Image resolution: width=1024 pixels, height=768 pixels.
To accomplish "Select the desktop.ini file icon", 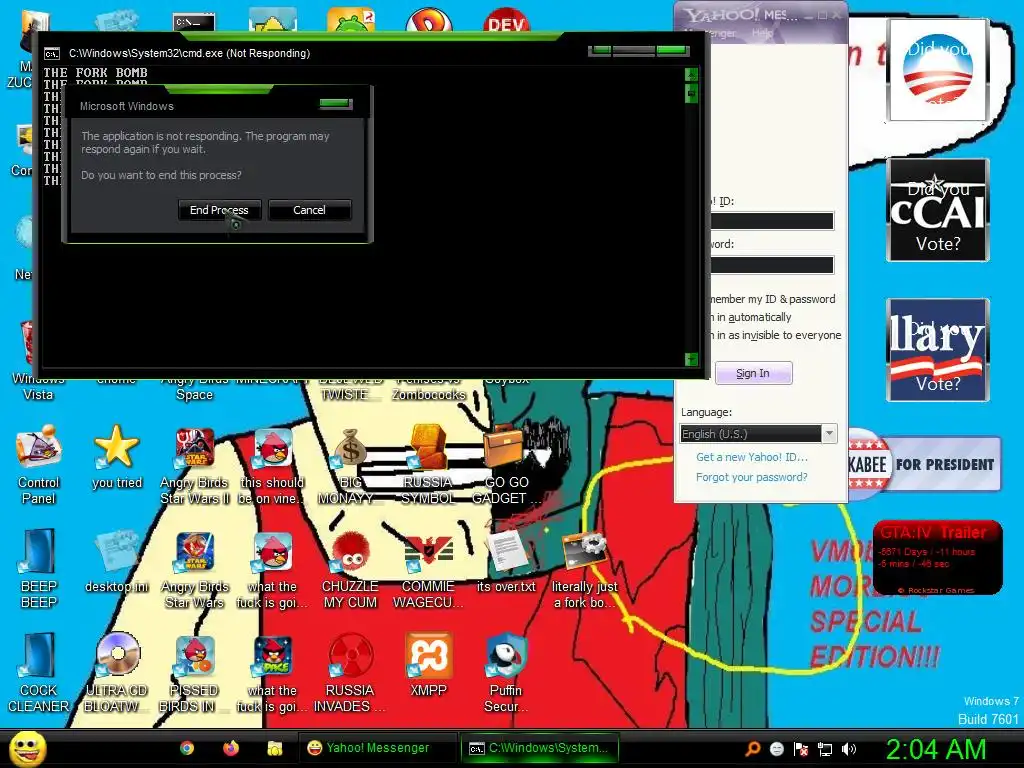I will coord(117,562).
